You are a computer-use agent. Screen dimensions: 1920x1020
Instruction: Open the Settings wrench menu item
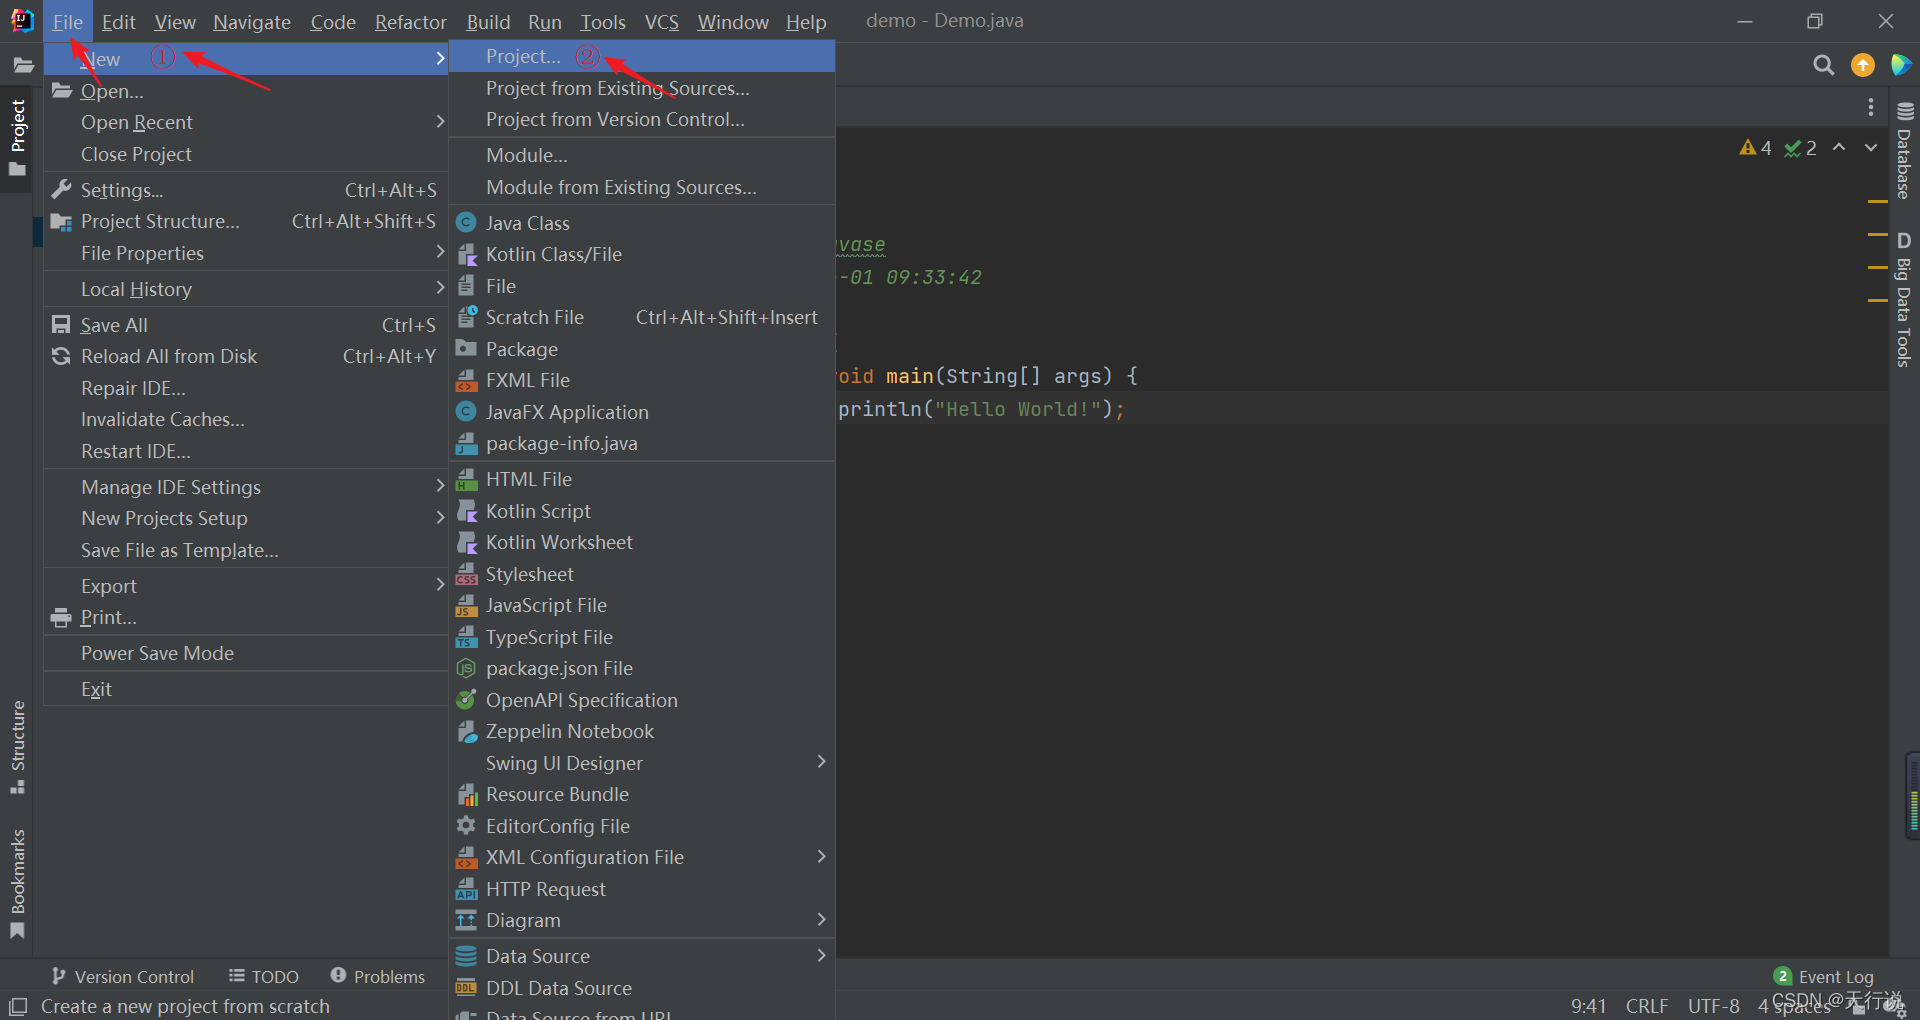[x=246, y=190]
